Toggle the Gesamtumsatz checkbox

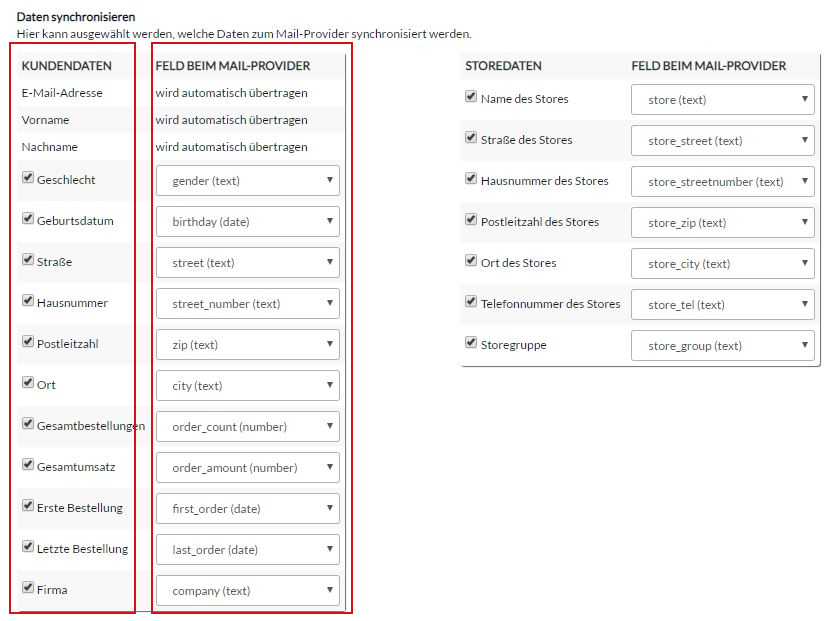28,464
